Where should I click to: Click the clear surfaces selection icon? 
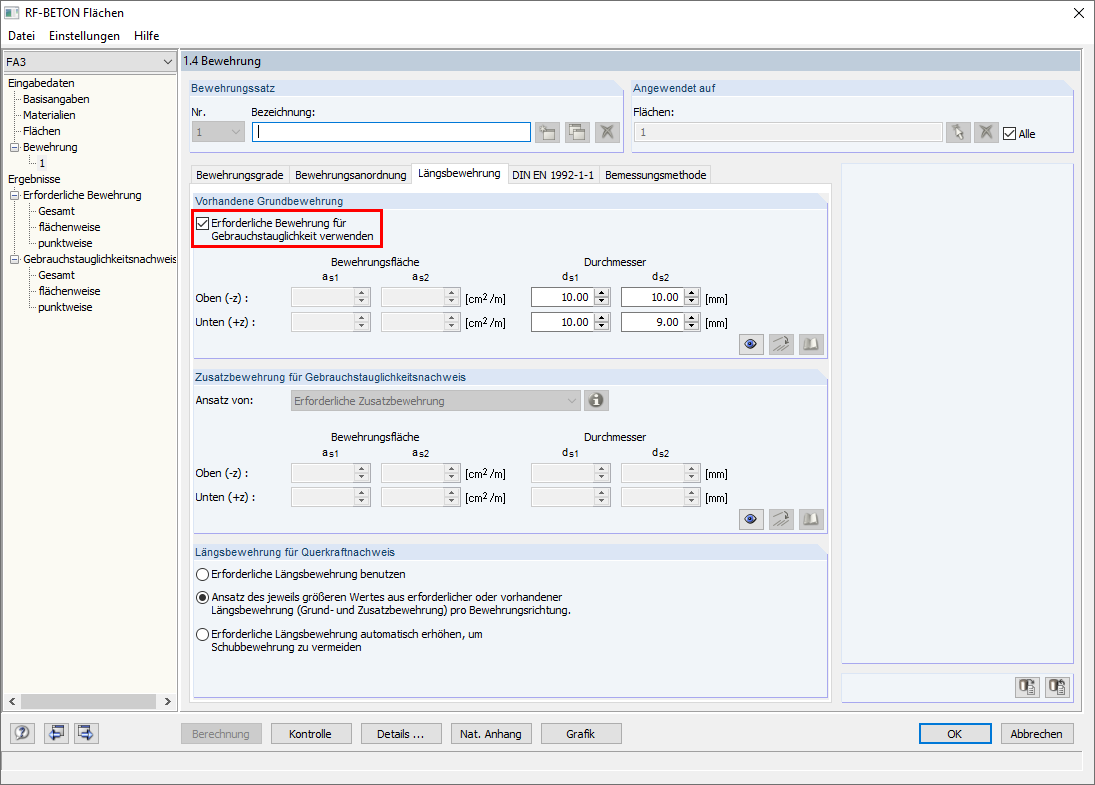coord(986,132)
